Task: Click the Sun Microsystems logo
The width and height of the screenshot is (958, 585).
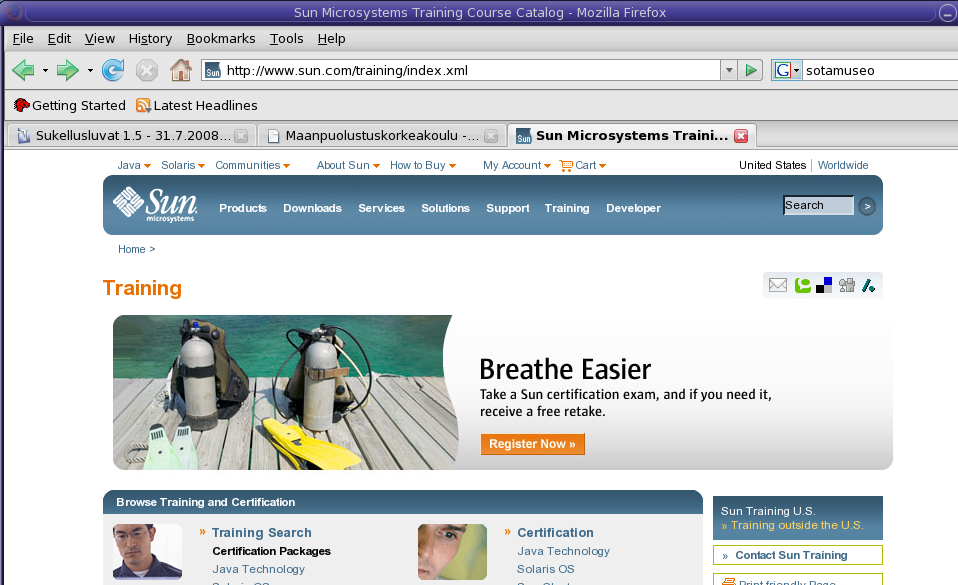Action: [x=155, y=205]
